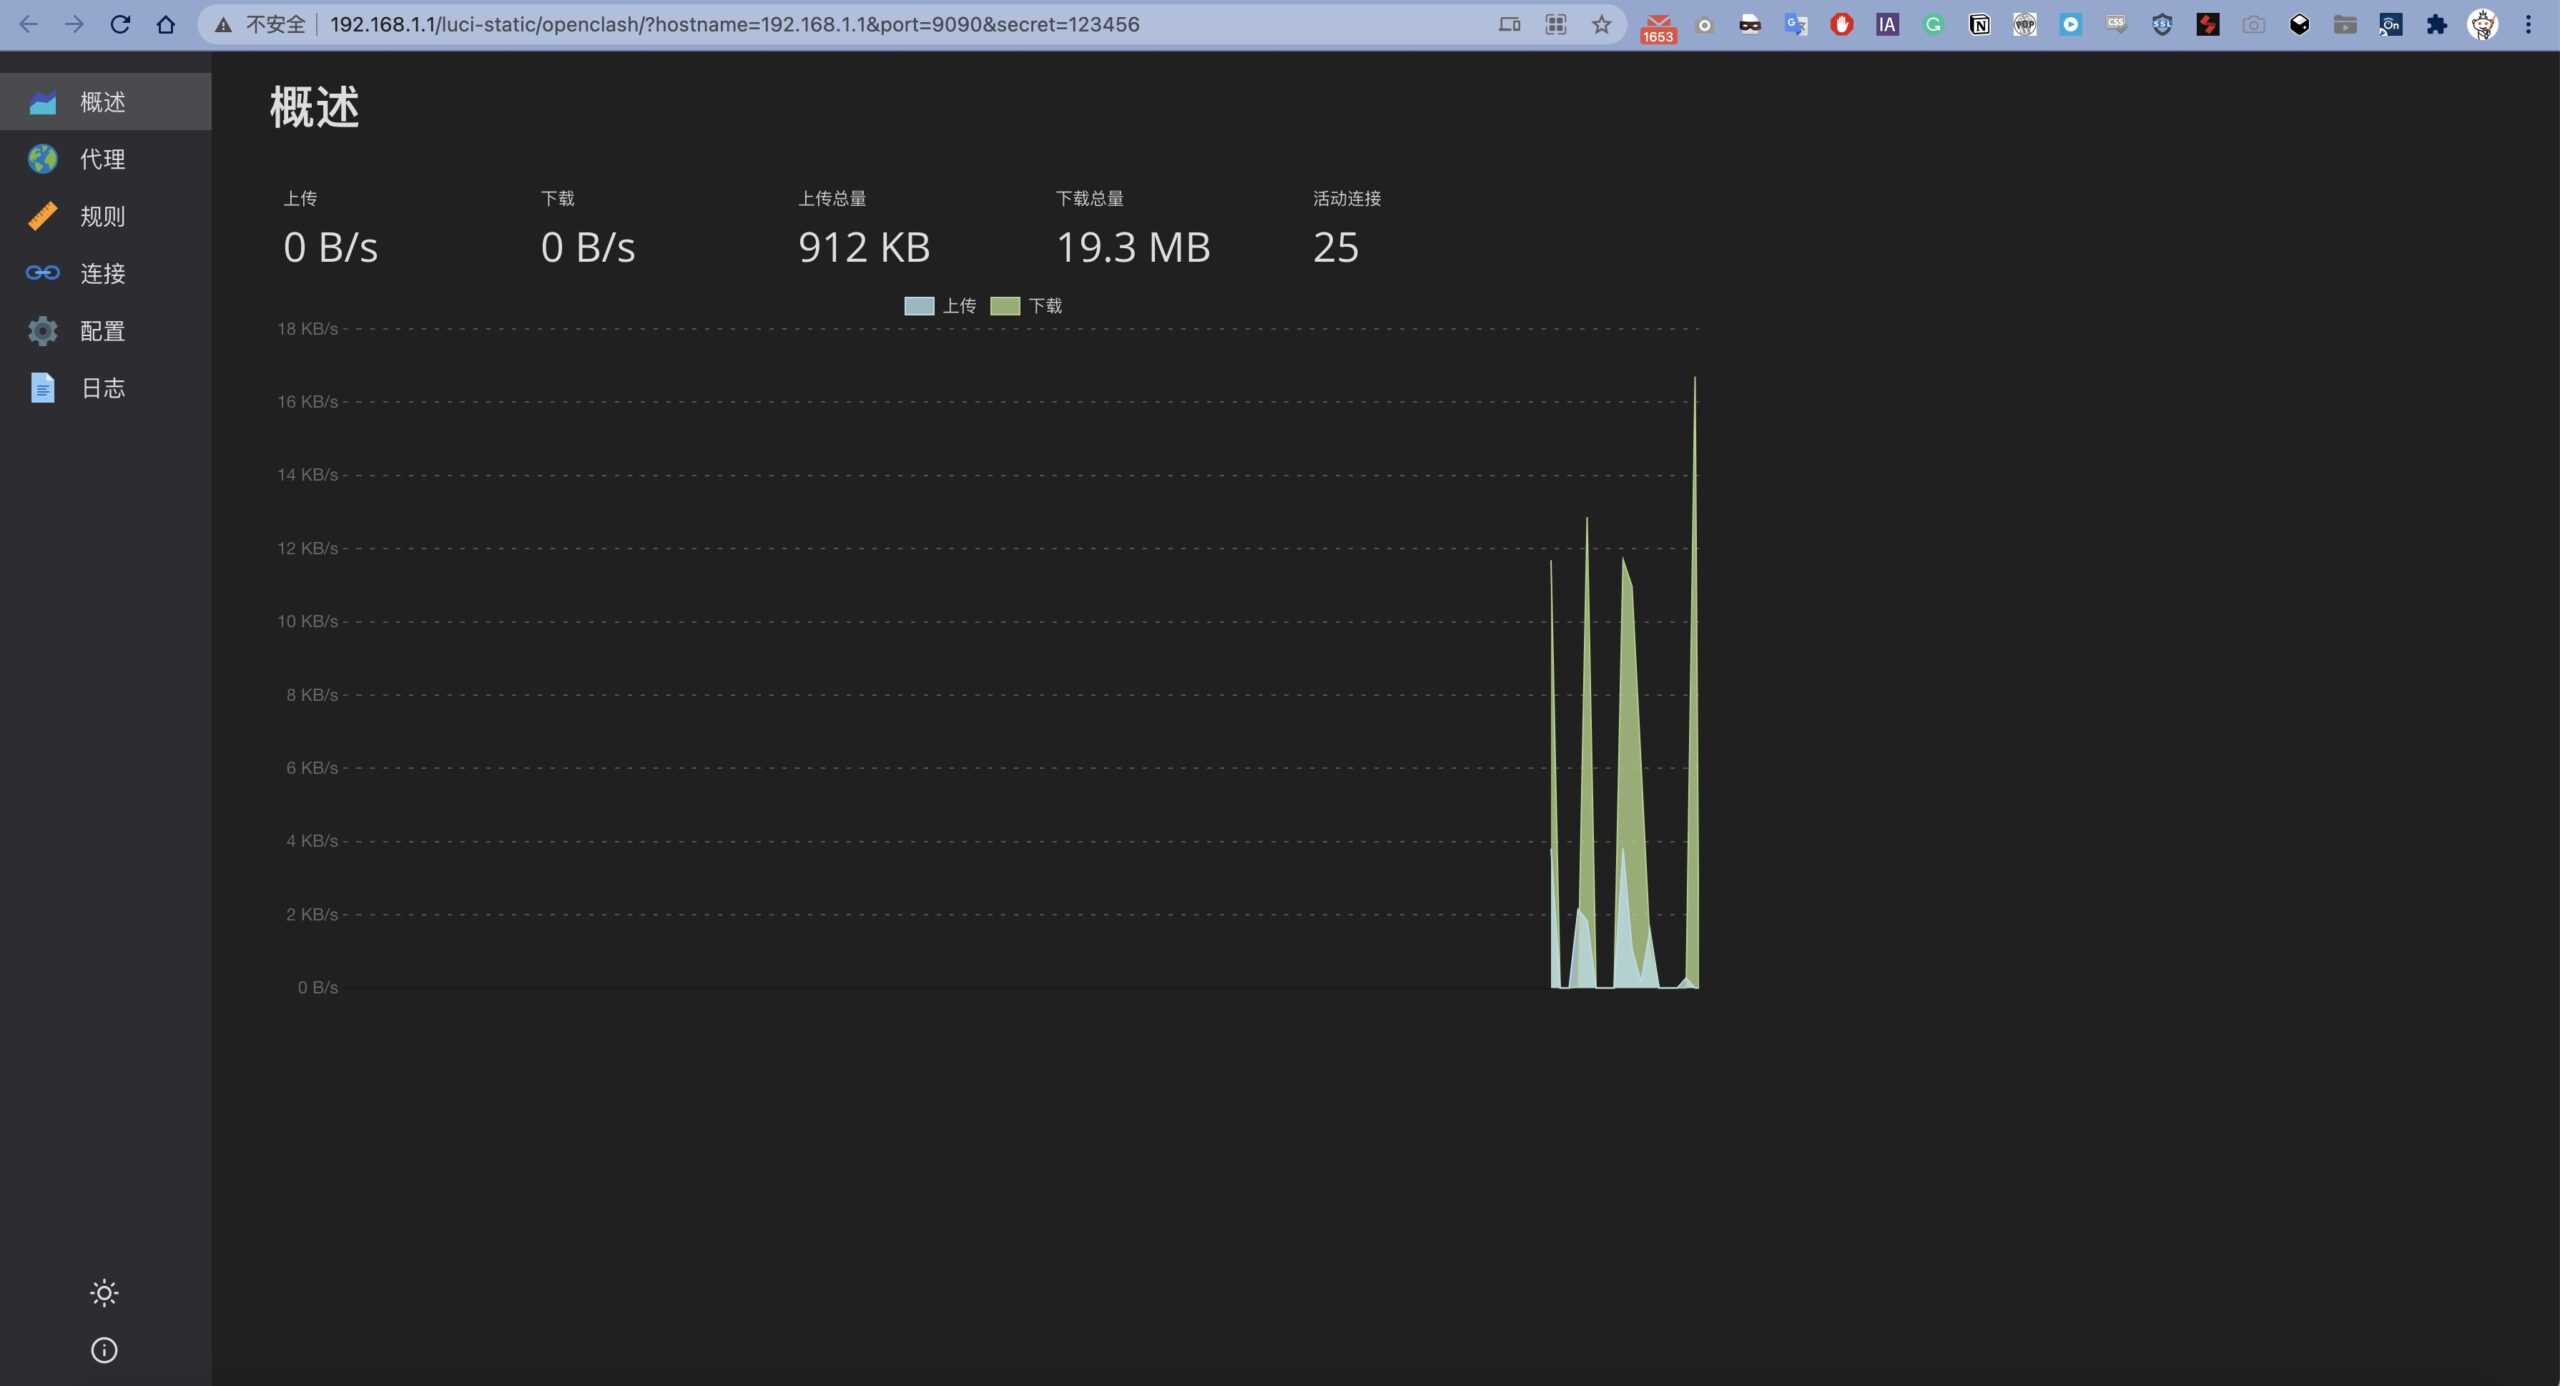
Task: Open the extensions puzzle menu
Action: 2436,25
